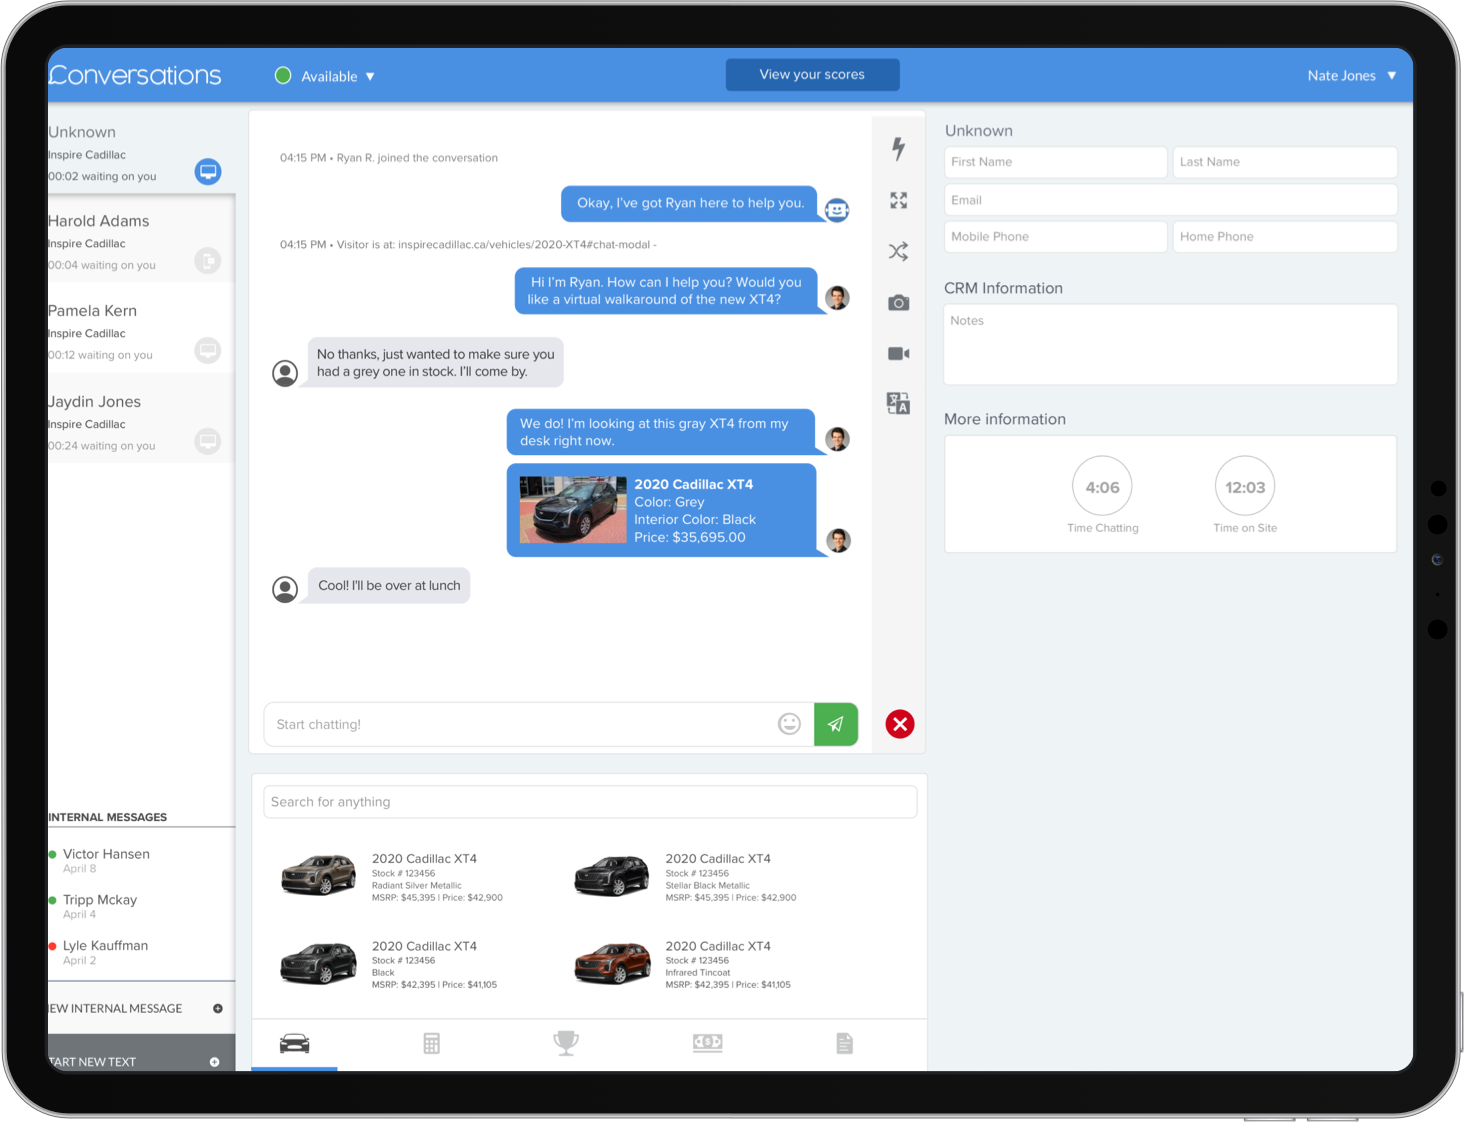Switch to the trophy tab
The image size is (1464, 1122).
point(566,1044)
